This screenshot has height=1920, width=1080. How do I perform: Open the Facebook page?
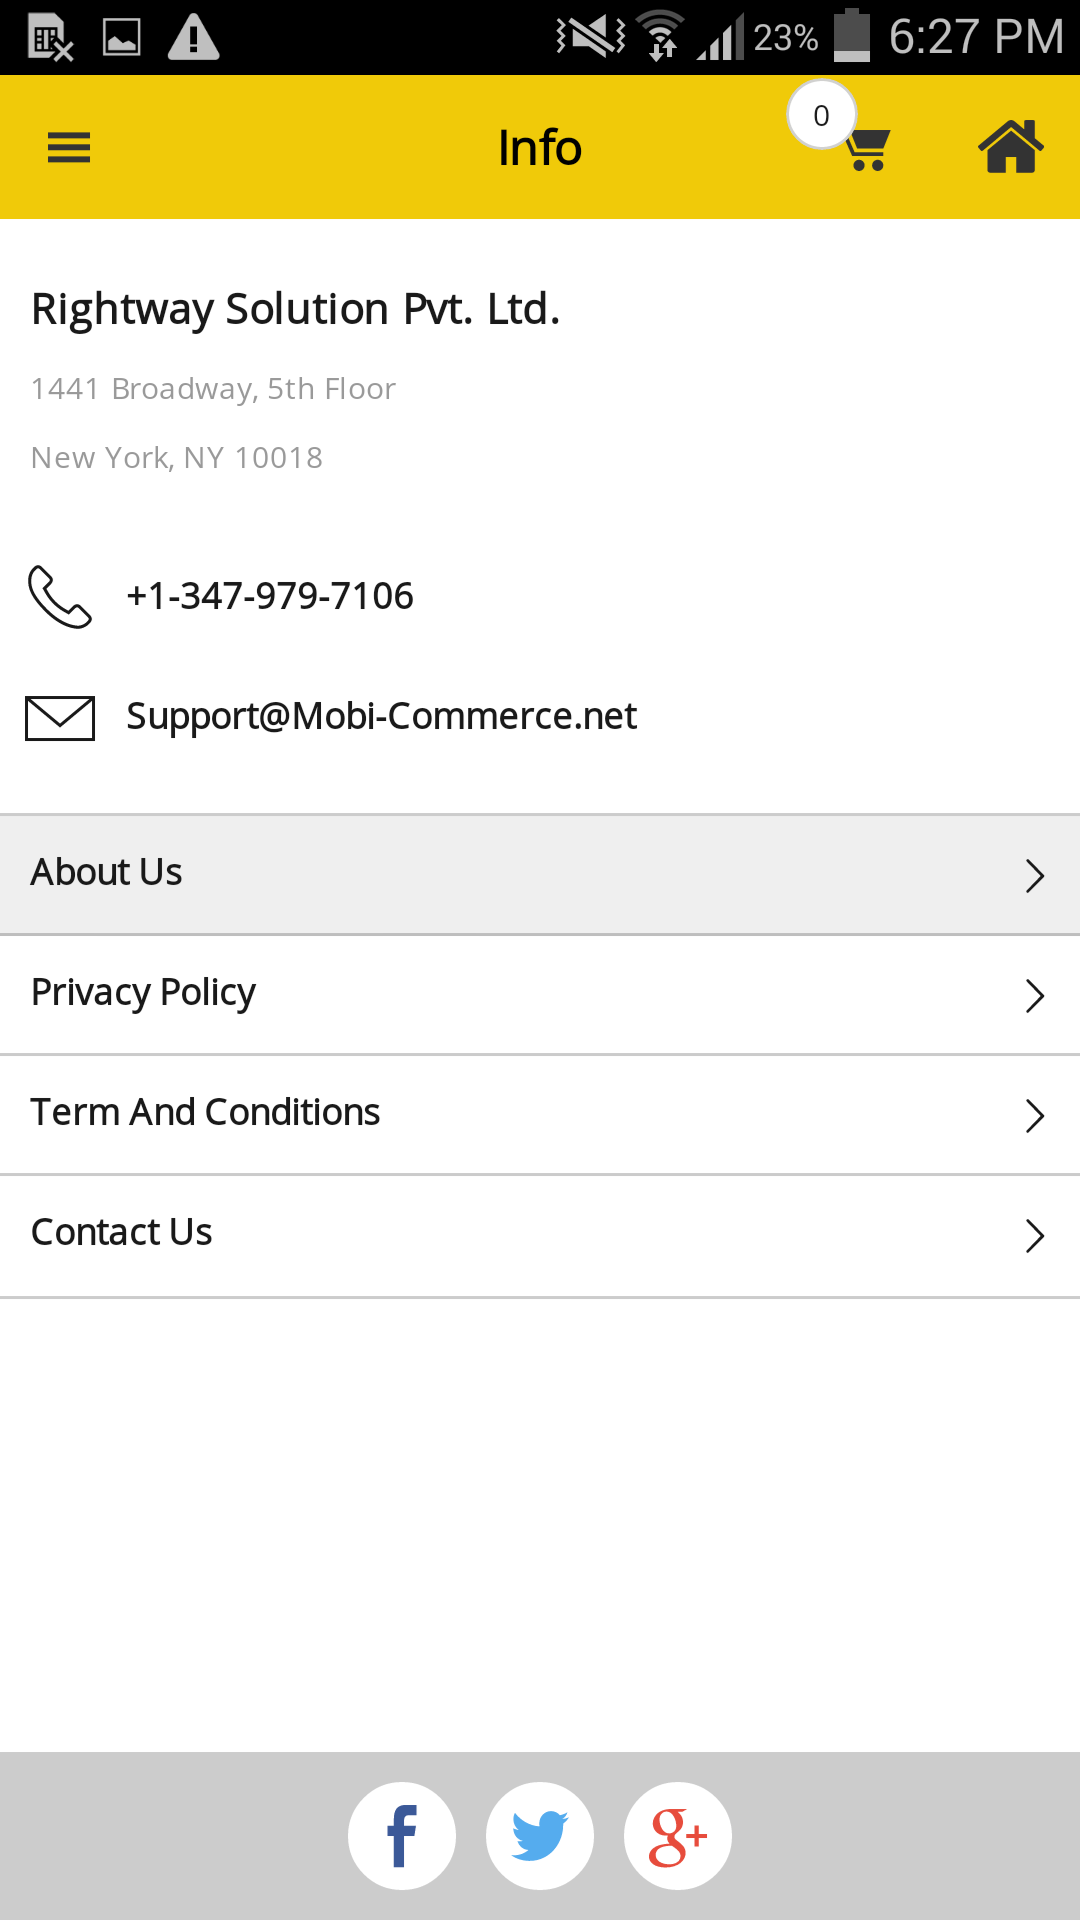(x=402, y=1836)
